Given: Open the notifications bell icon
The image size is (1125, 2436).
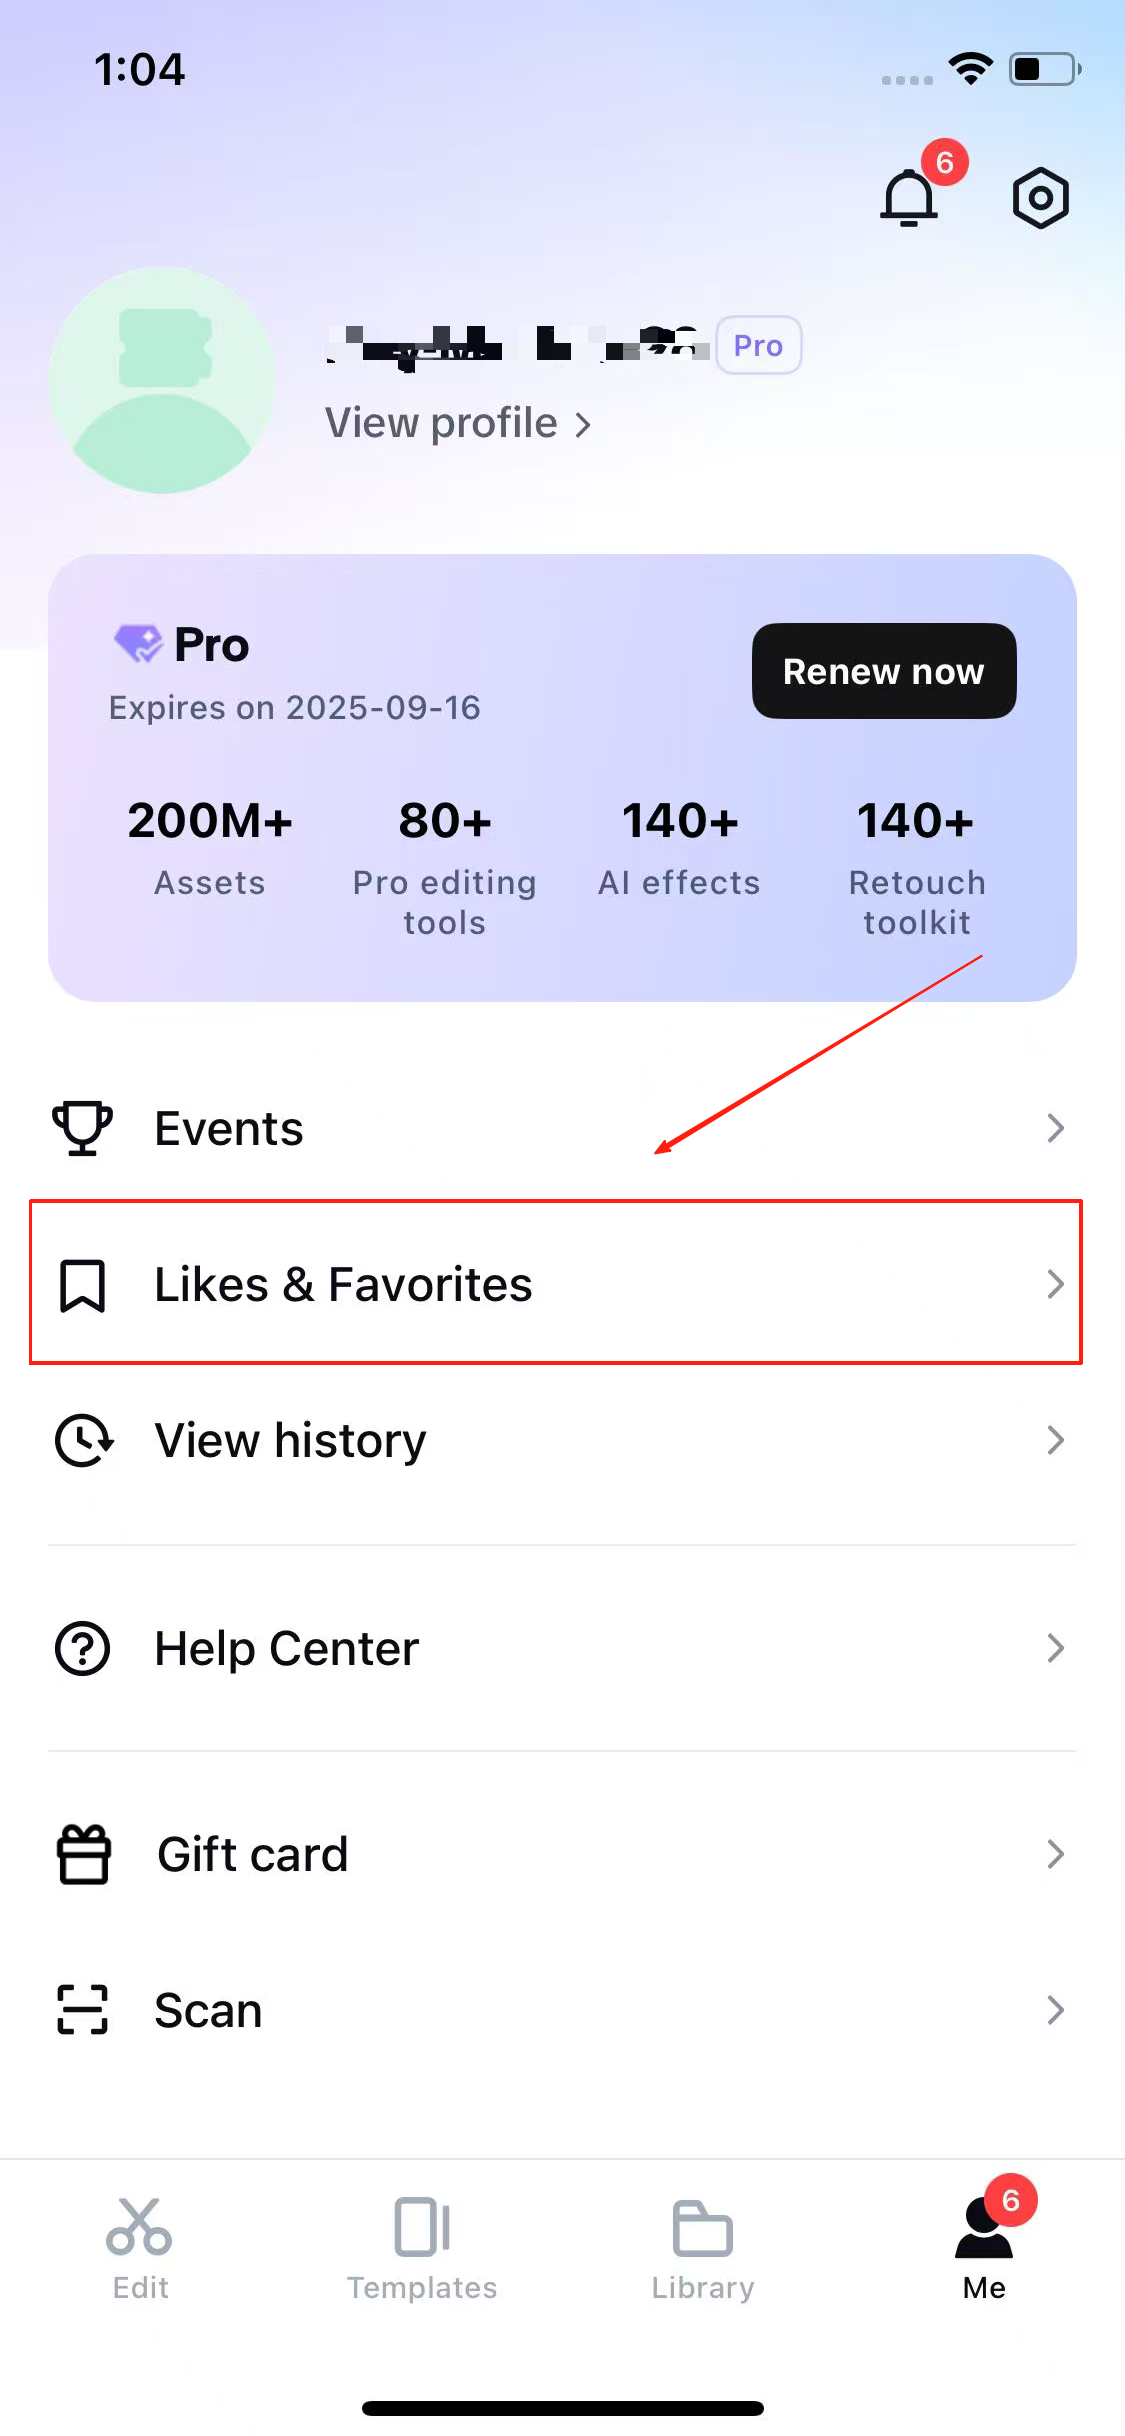Looking at the screenshot, I should (909, 197).
